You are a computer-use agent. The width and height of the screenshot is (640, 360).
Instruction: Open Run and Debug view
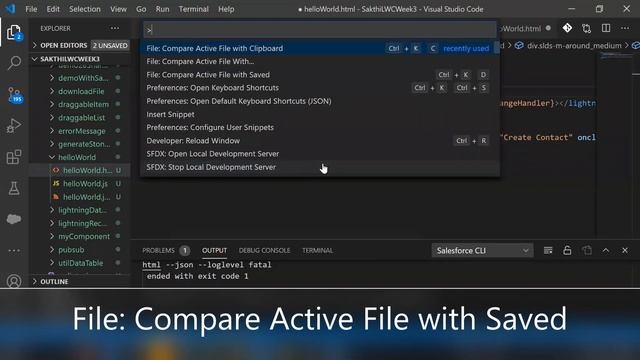coord(14,126)
